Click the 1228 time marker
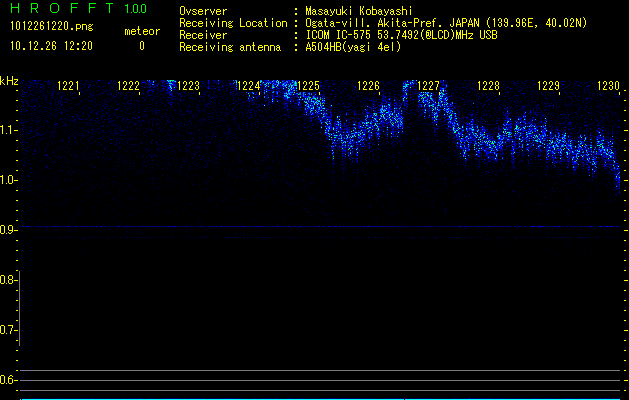629x400 pixels. click(x=488, y=86)
